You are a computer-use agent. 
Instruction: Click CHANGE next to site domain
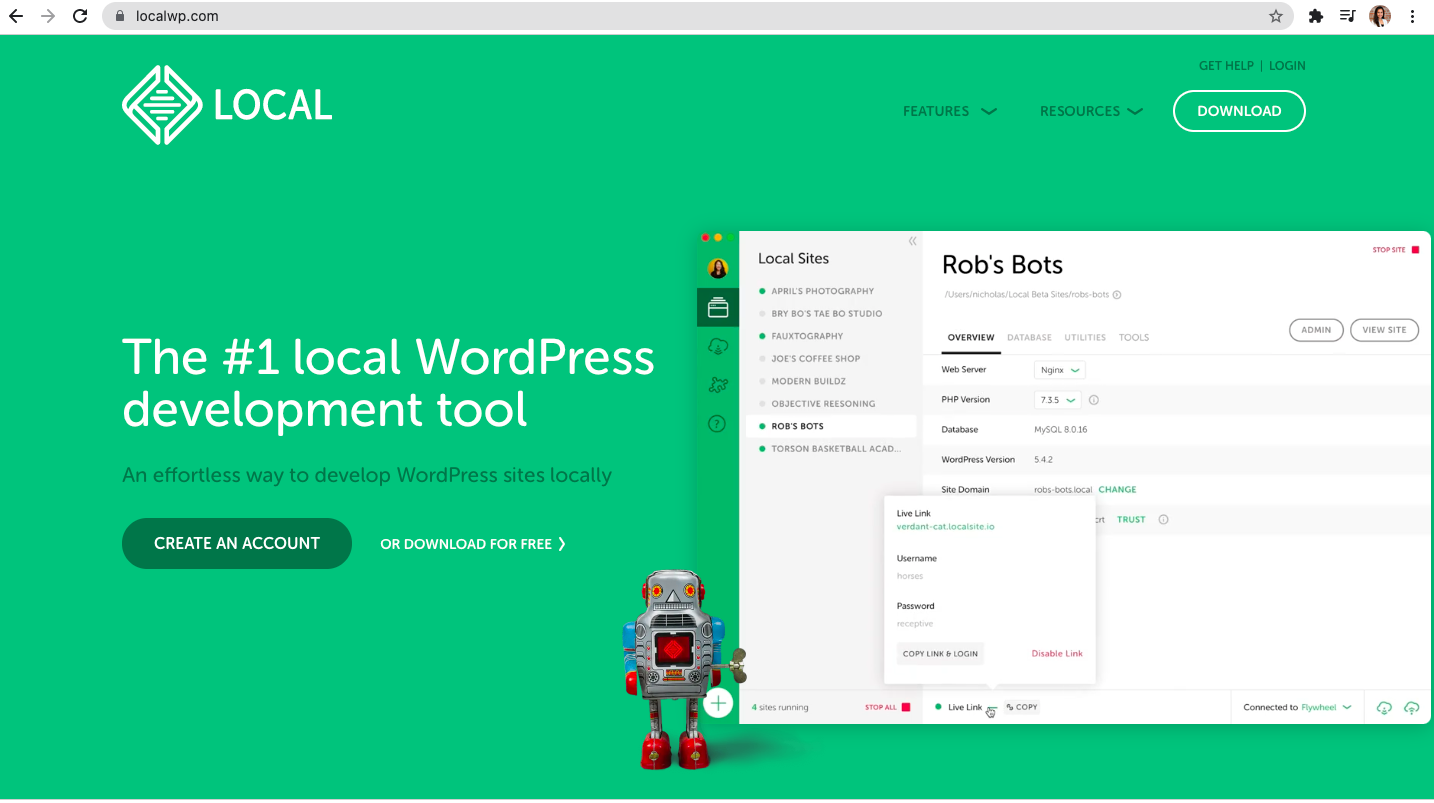(x=1117, y=490)
